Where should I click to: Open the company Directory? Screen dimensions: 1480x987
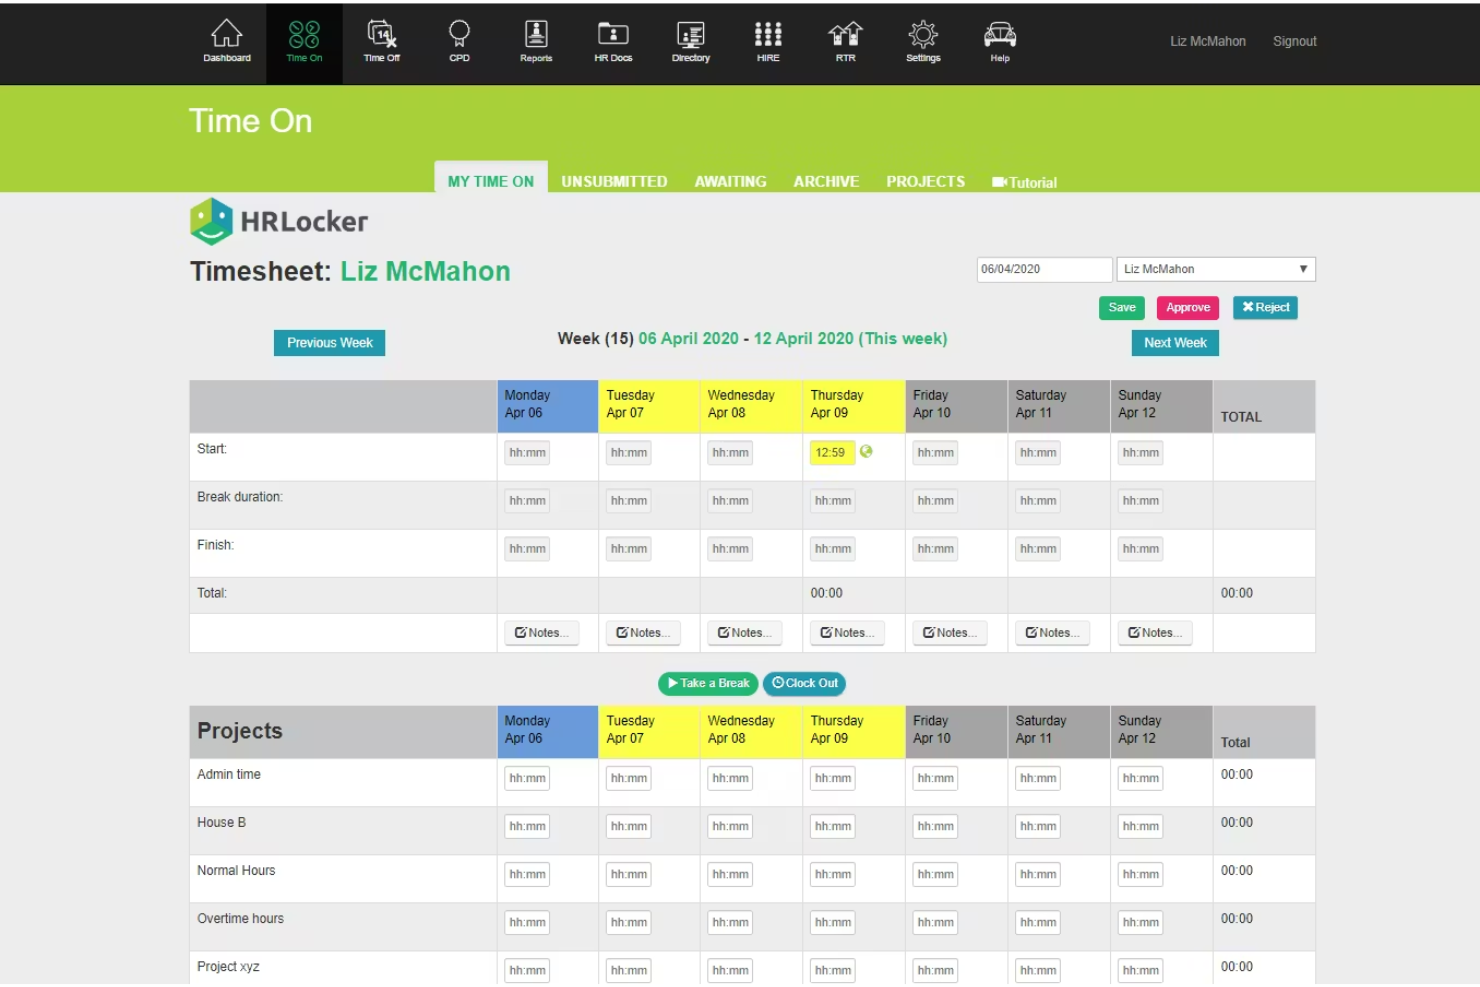[x=690, y=40]
